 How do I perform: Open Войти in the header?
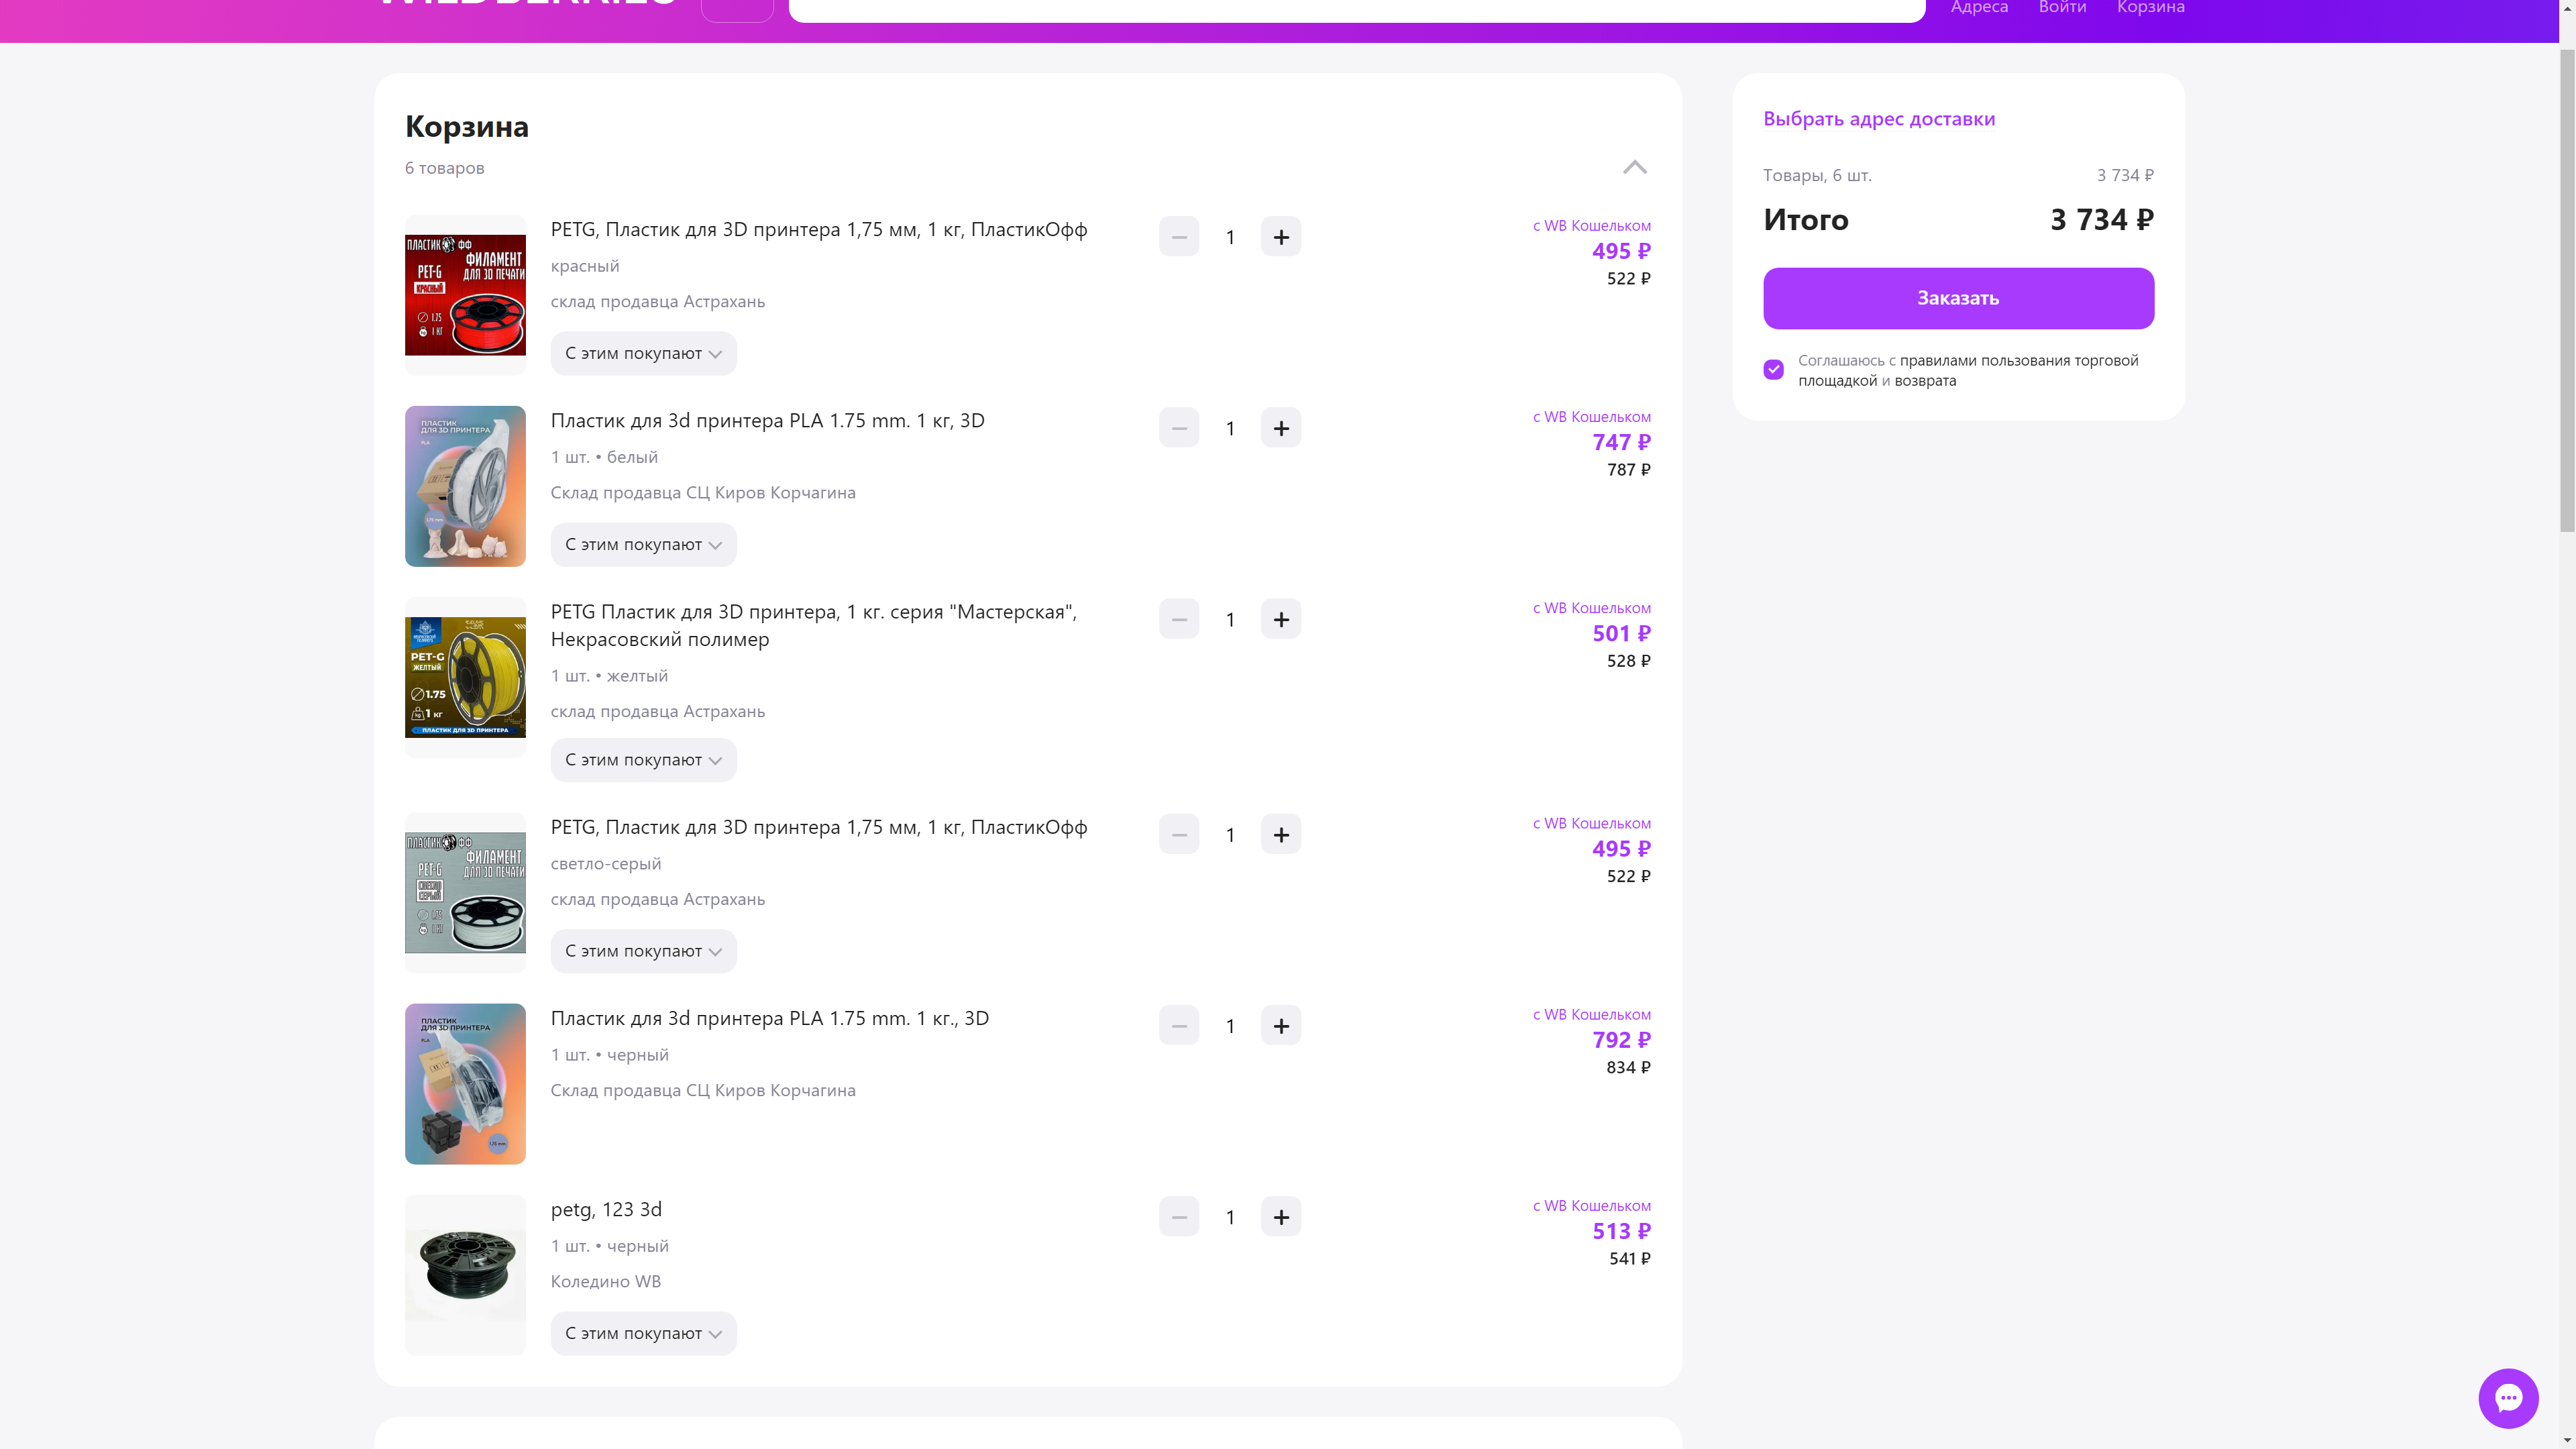[2062, 8]
